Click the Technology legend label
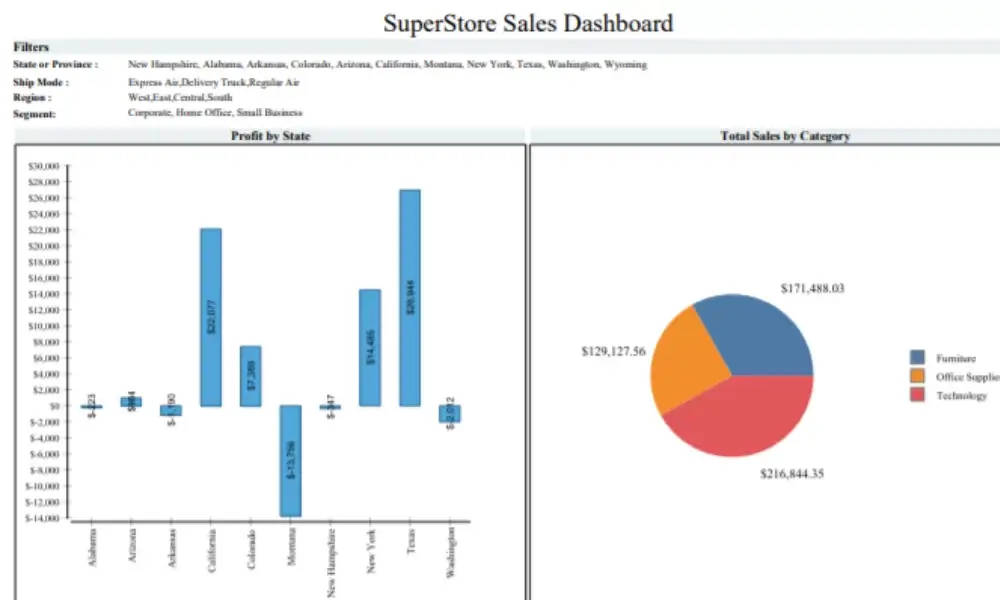The width and height of the screenshot is (1000, 600). 961,396
